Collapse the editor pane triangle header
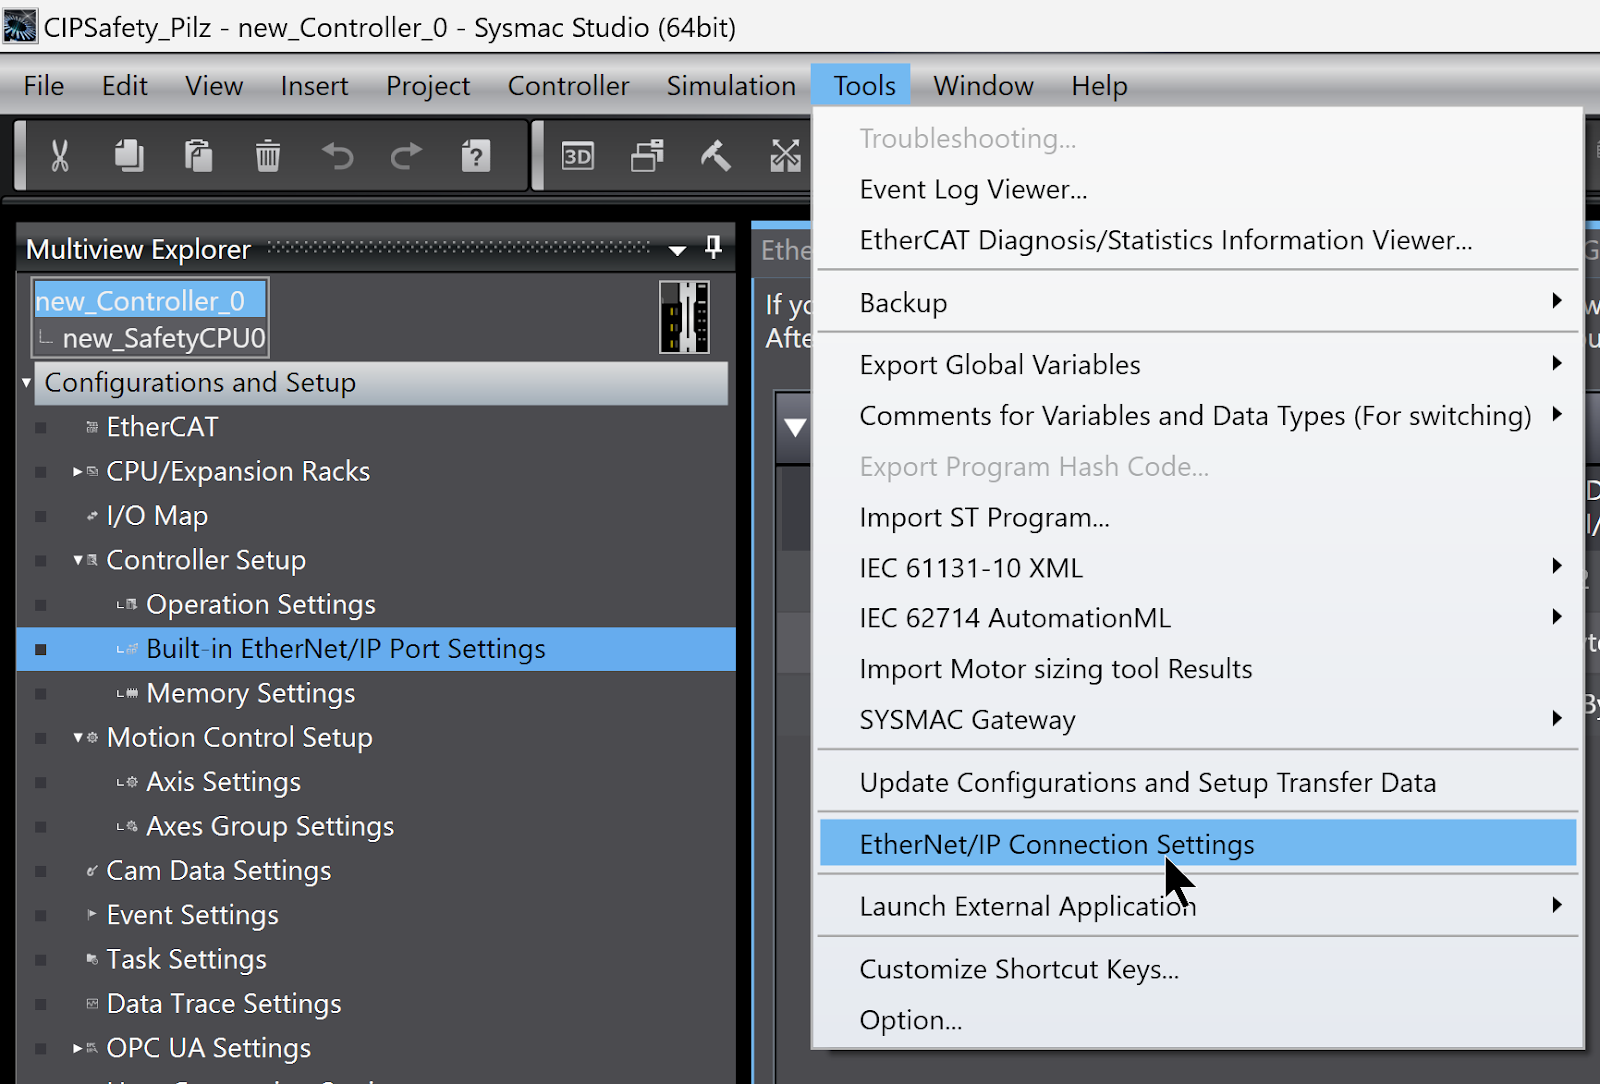Viewport: 1600px width, 1084px height. (x=795, y=428)
